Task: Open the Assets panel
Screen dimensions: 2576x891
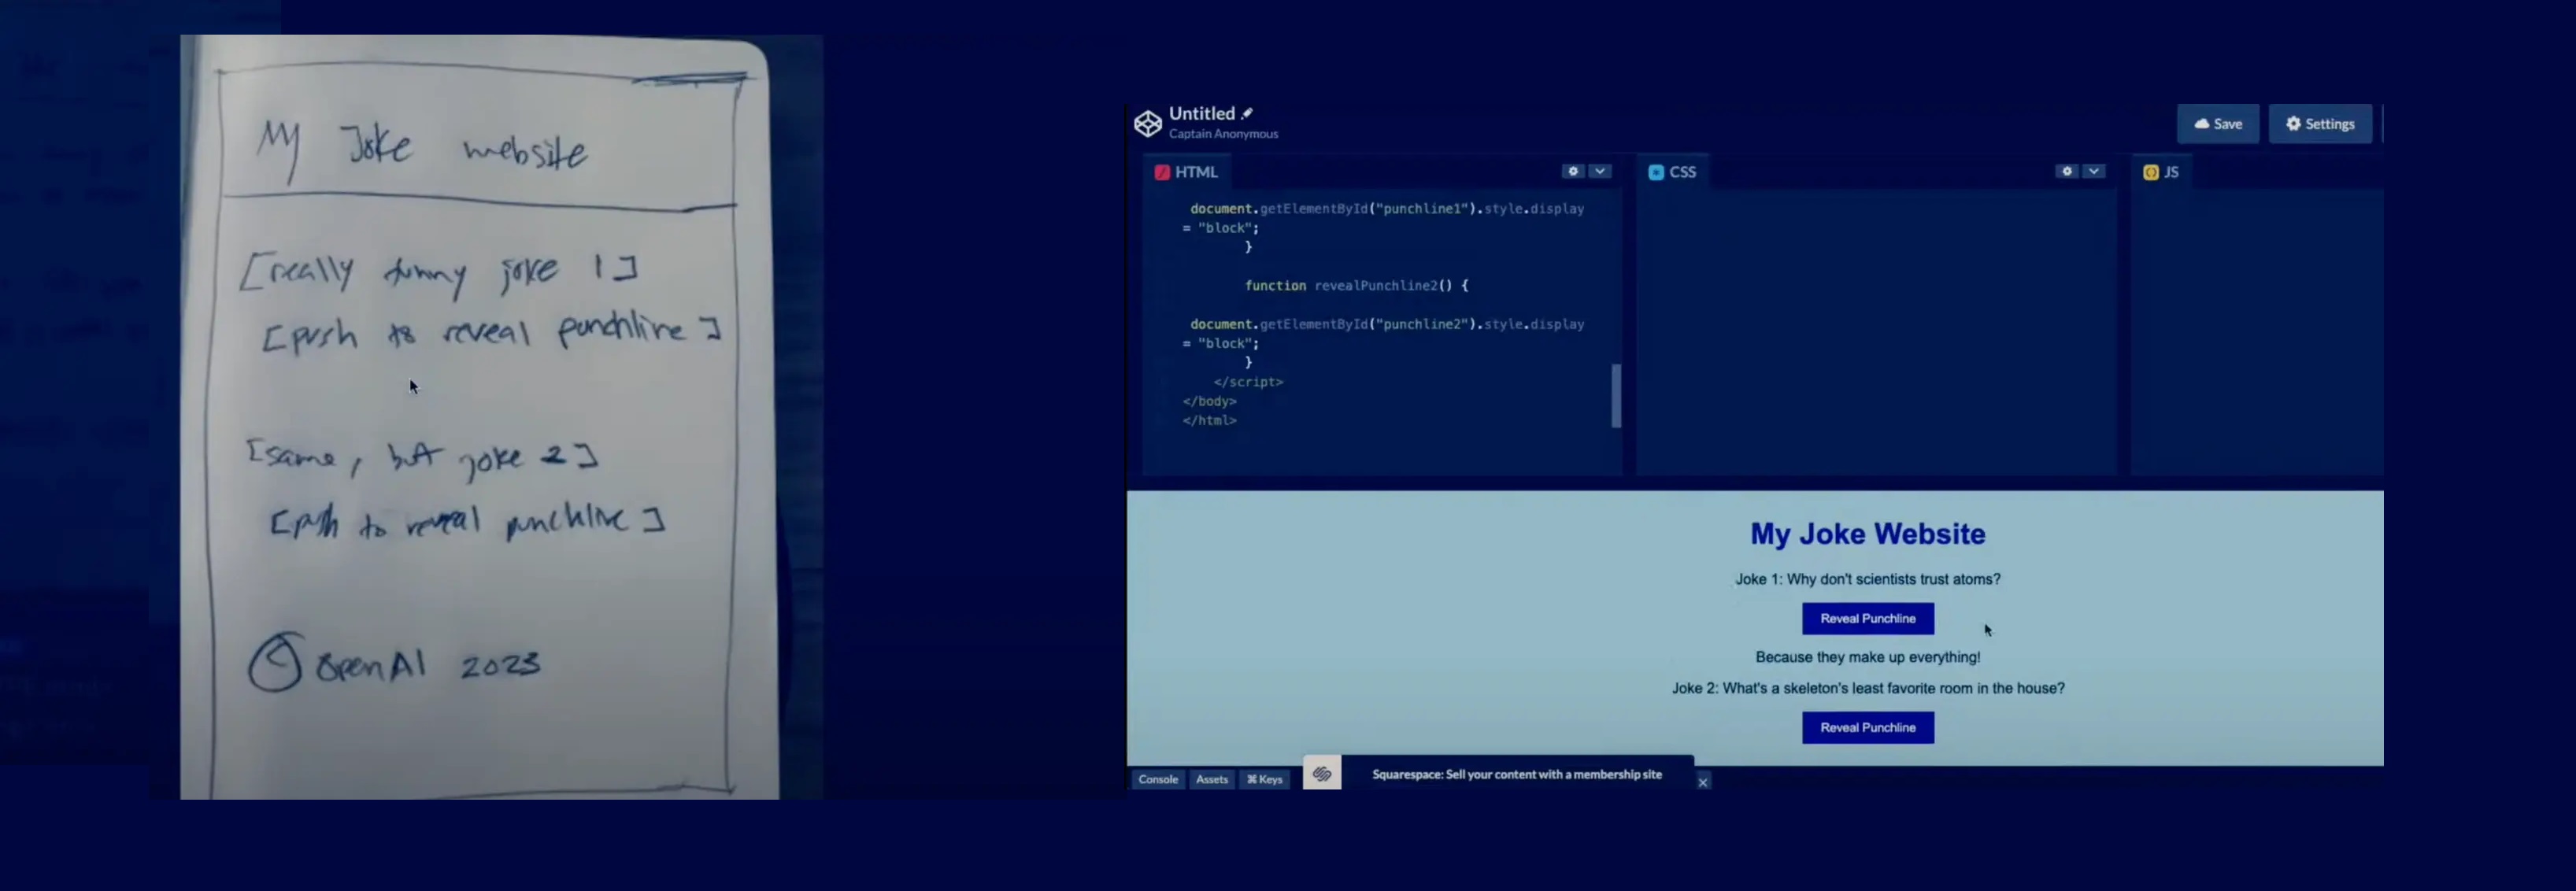Action: coord(1211,779)
